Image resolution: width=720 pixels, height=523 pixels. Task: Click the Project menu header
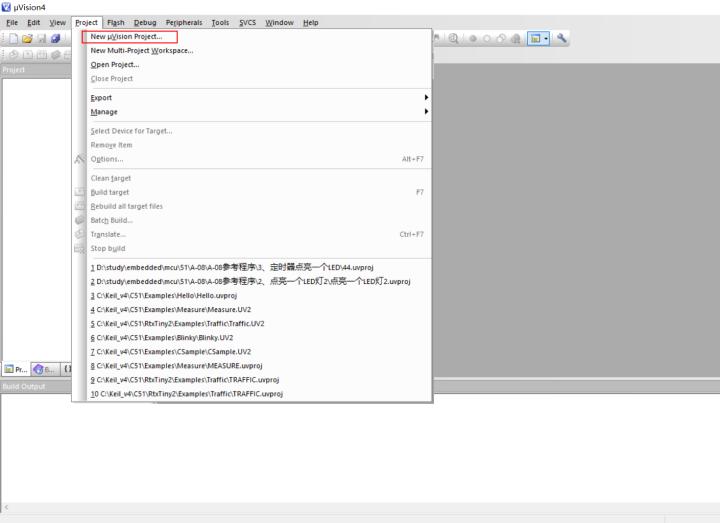tap(86, 22)
